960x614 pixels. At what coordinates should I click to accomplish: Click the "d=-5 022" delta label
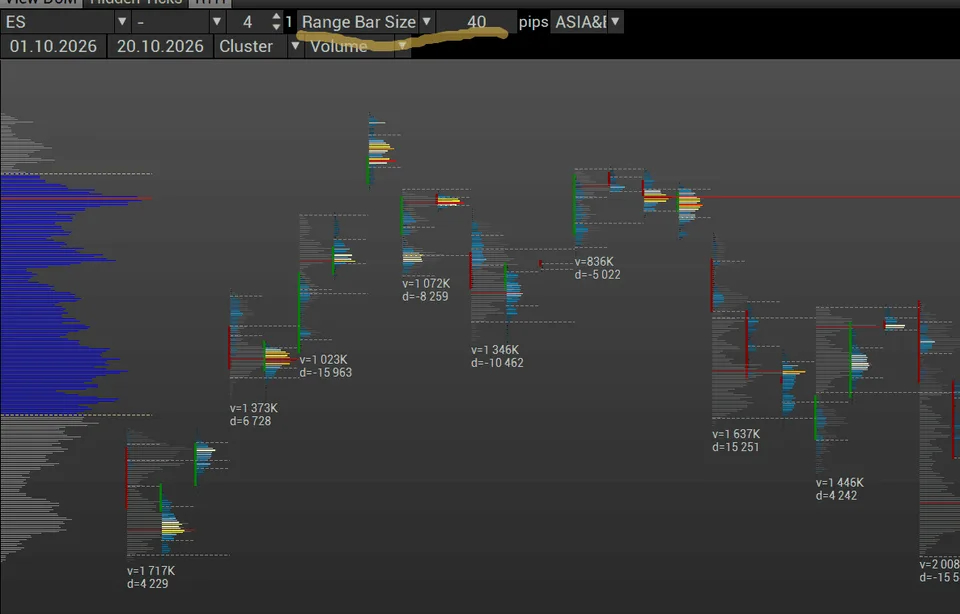point(598,274)
